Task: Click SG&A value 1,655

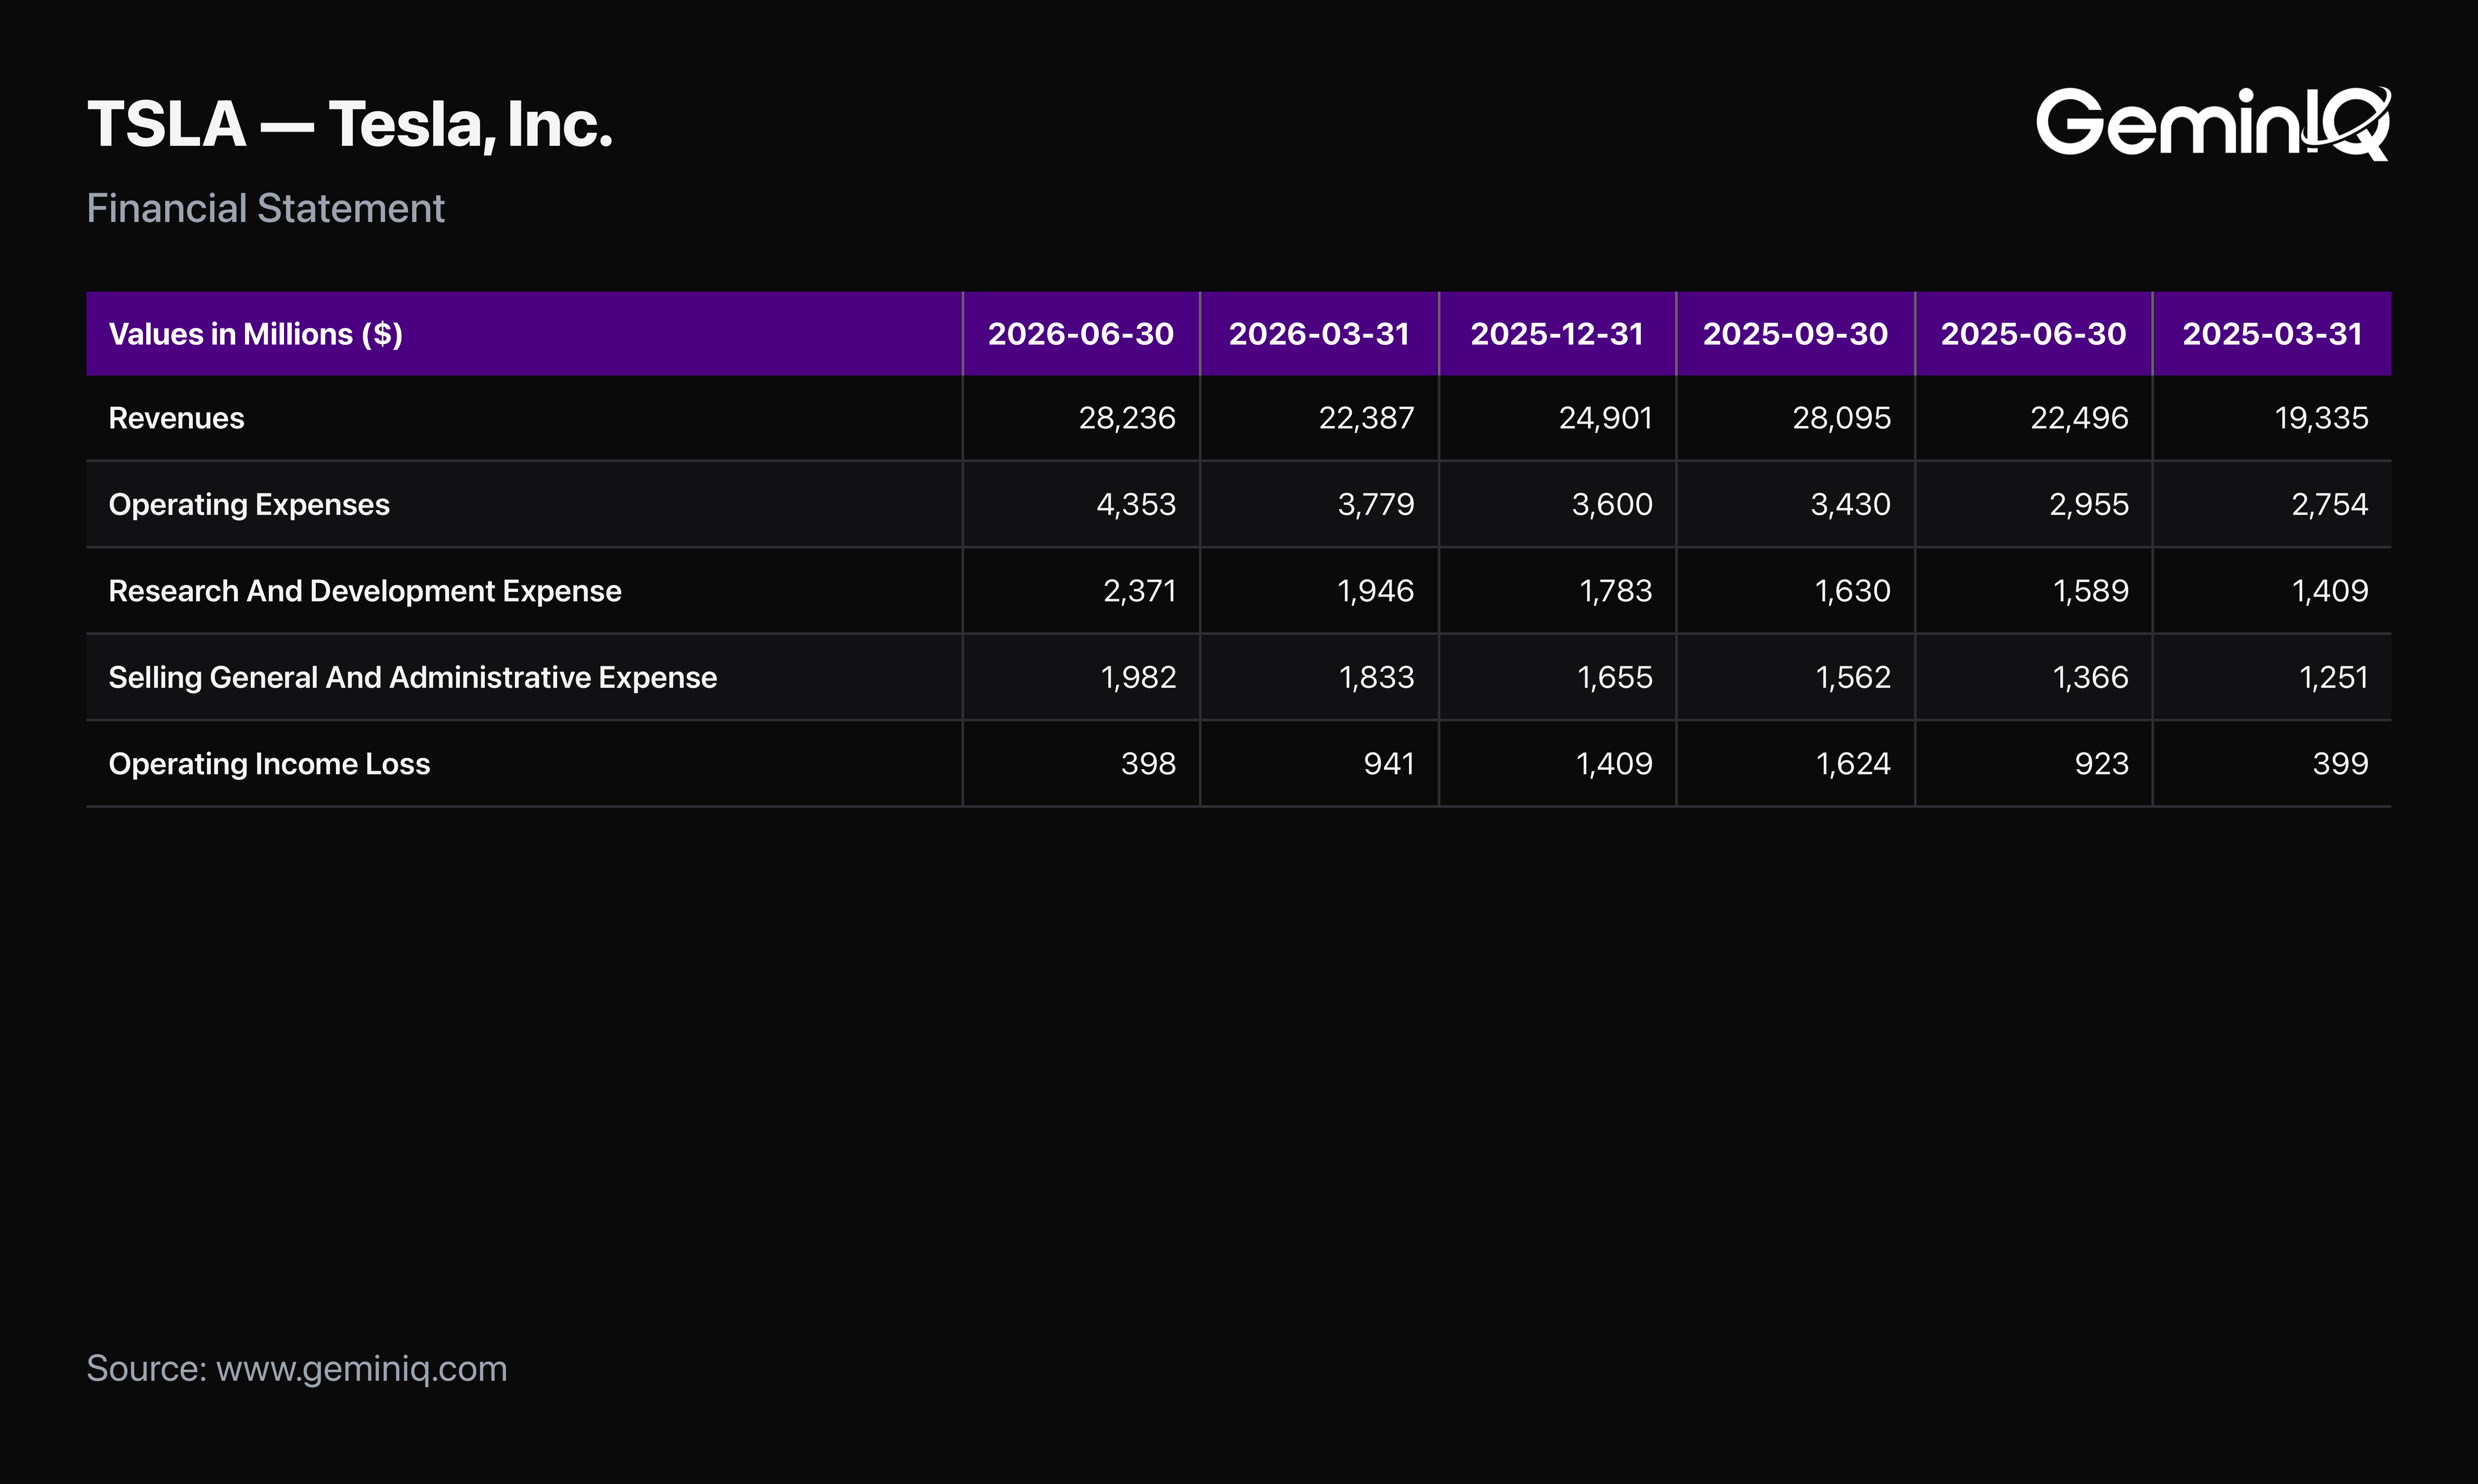Action: pos(1615,677)
